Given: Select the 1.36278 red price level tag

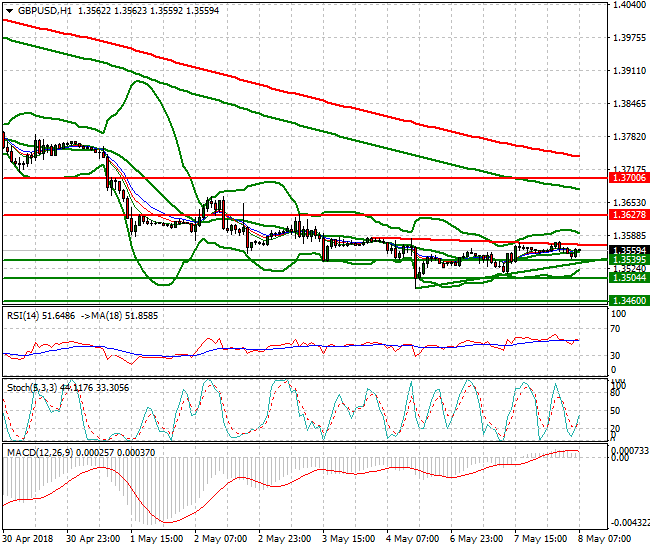Looking at the screenshot, I should pos(627,215).
